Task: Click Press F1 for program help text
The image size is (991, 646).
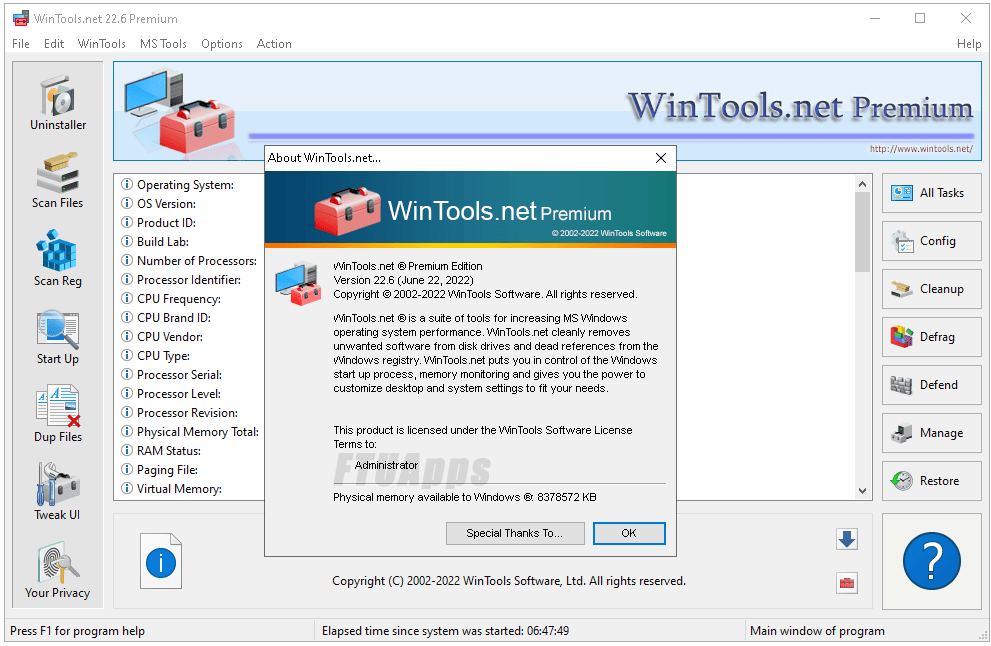Action: point(78,631)
